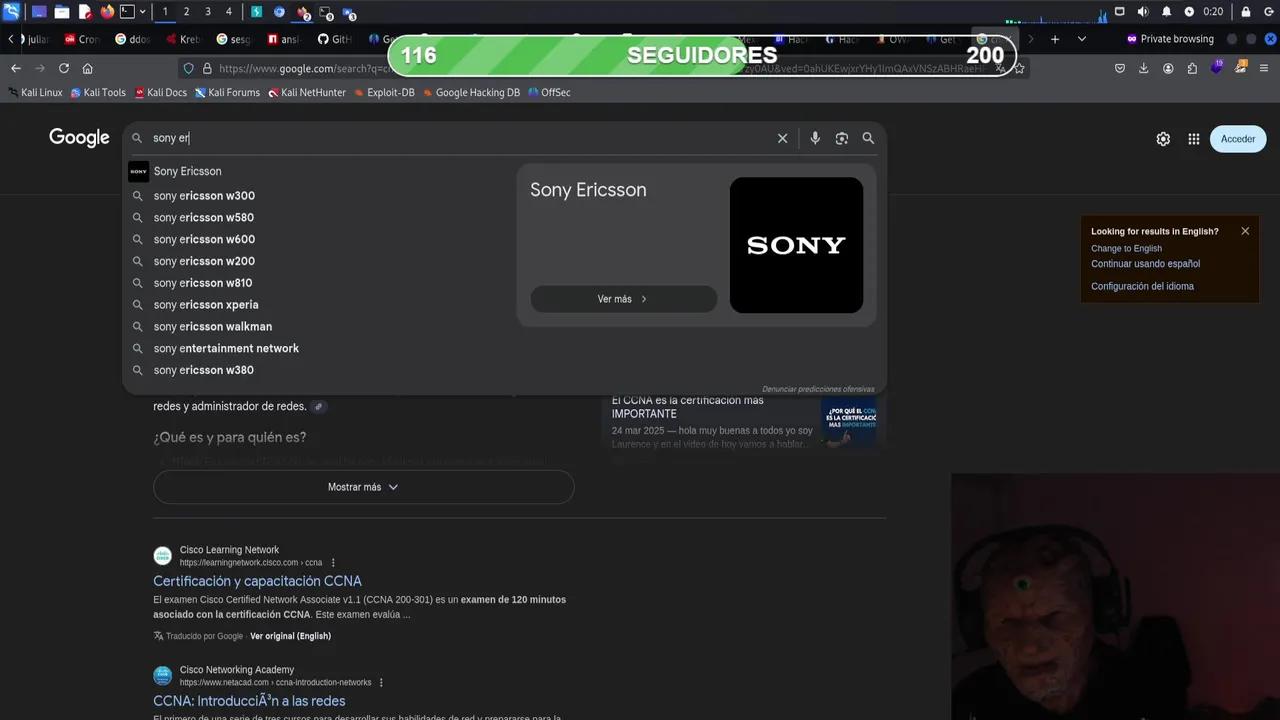Expand the terminal launcher dropdown arrow

click(143, 12)
